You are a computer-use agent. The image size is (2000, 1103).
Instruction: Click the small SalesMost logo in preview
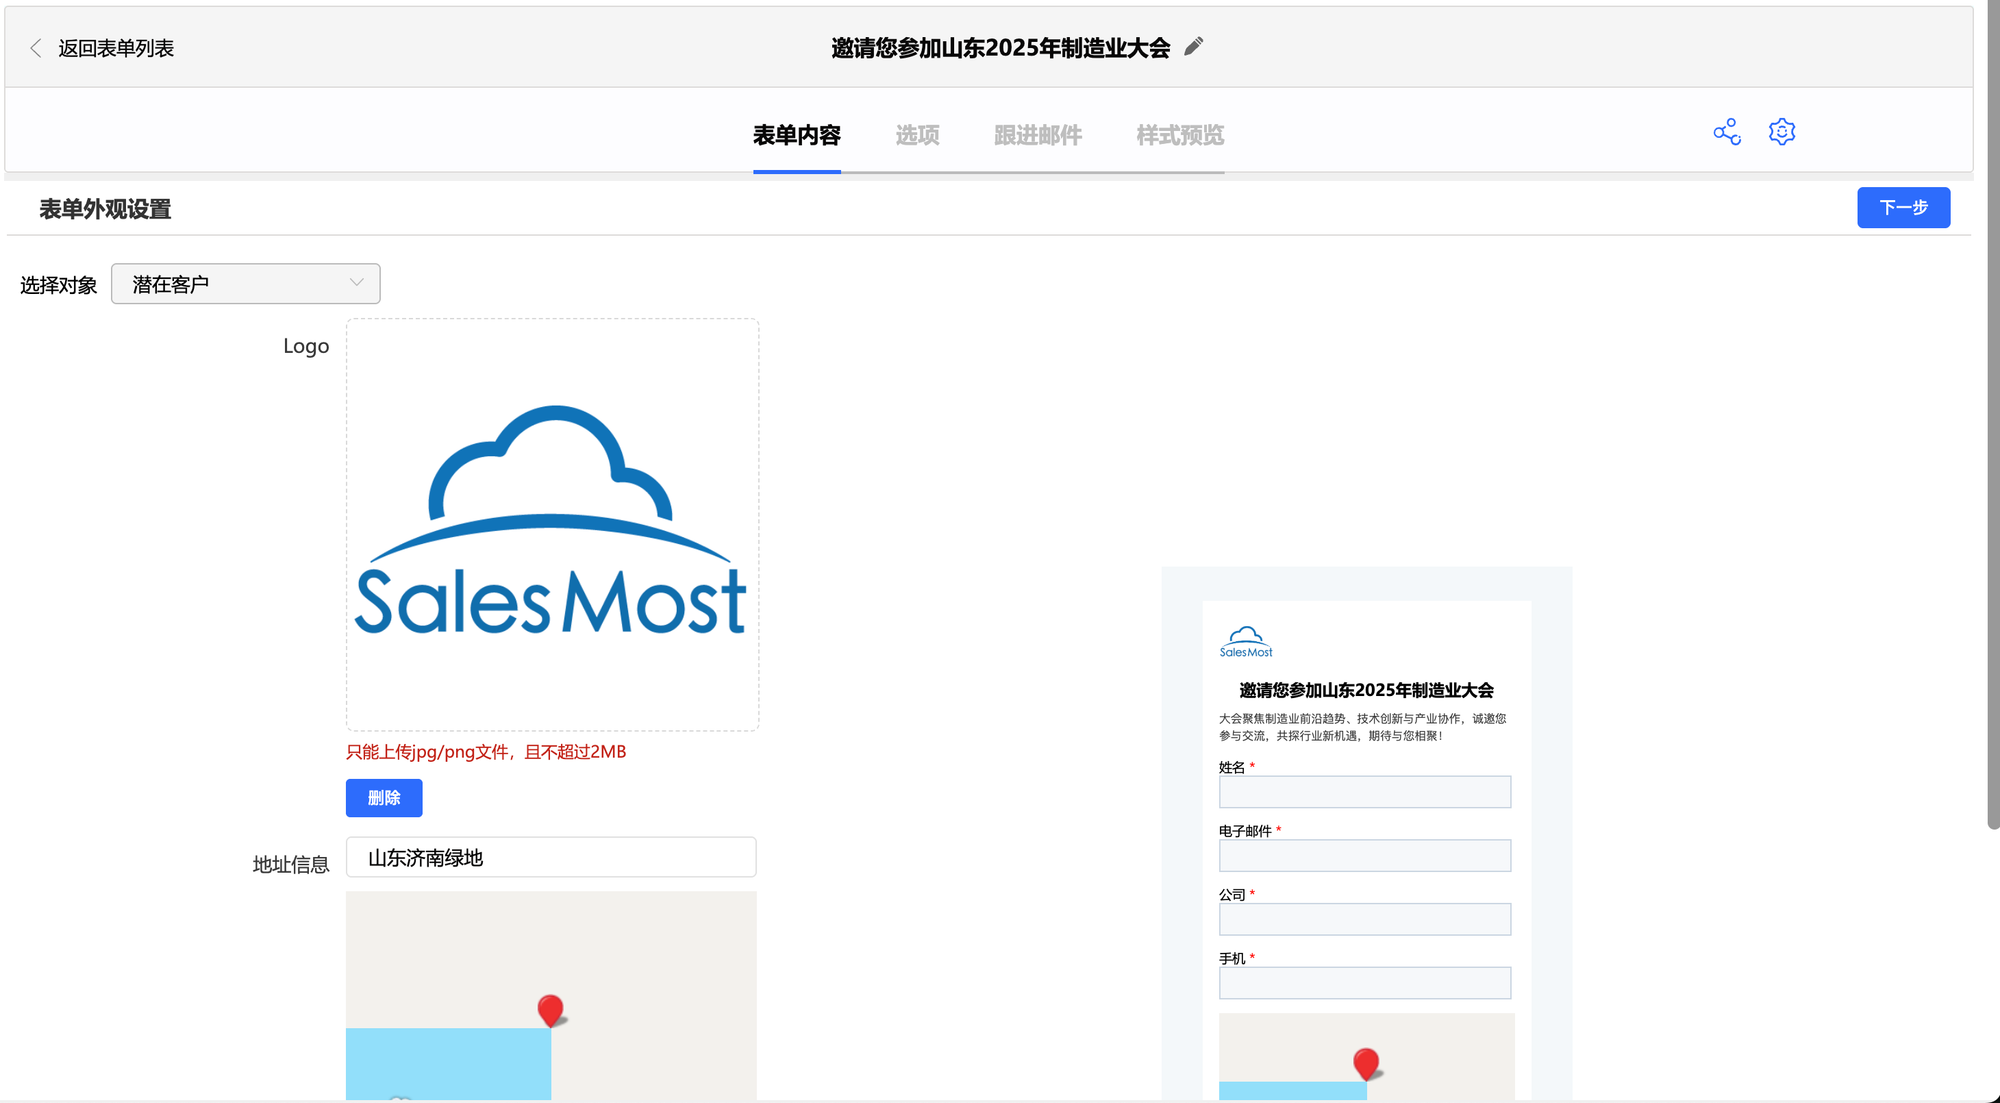pos(1246,642)
